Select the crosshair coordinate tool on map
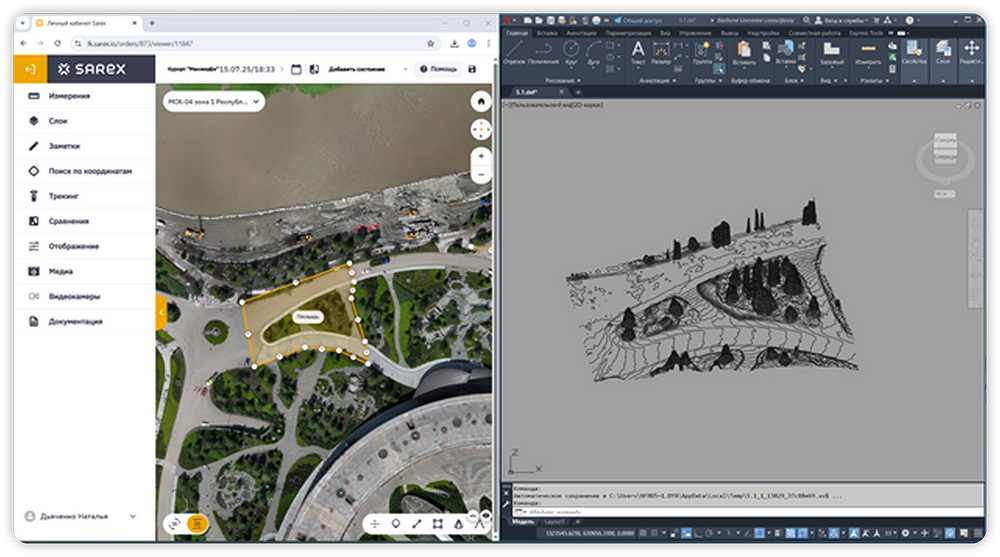The image size is (1000, 557). click(375, 524)
